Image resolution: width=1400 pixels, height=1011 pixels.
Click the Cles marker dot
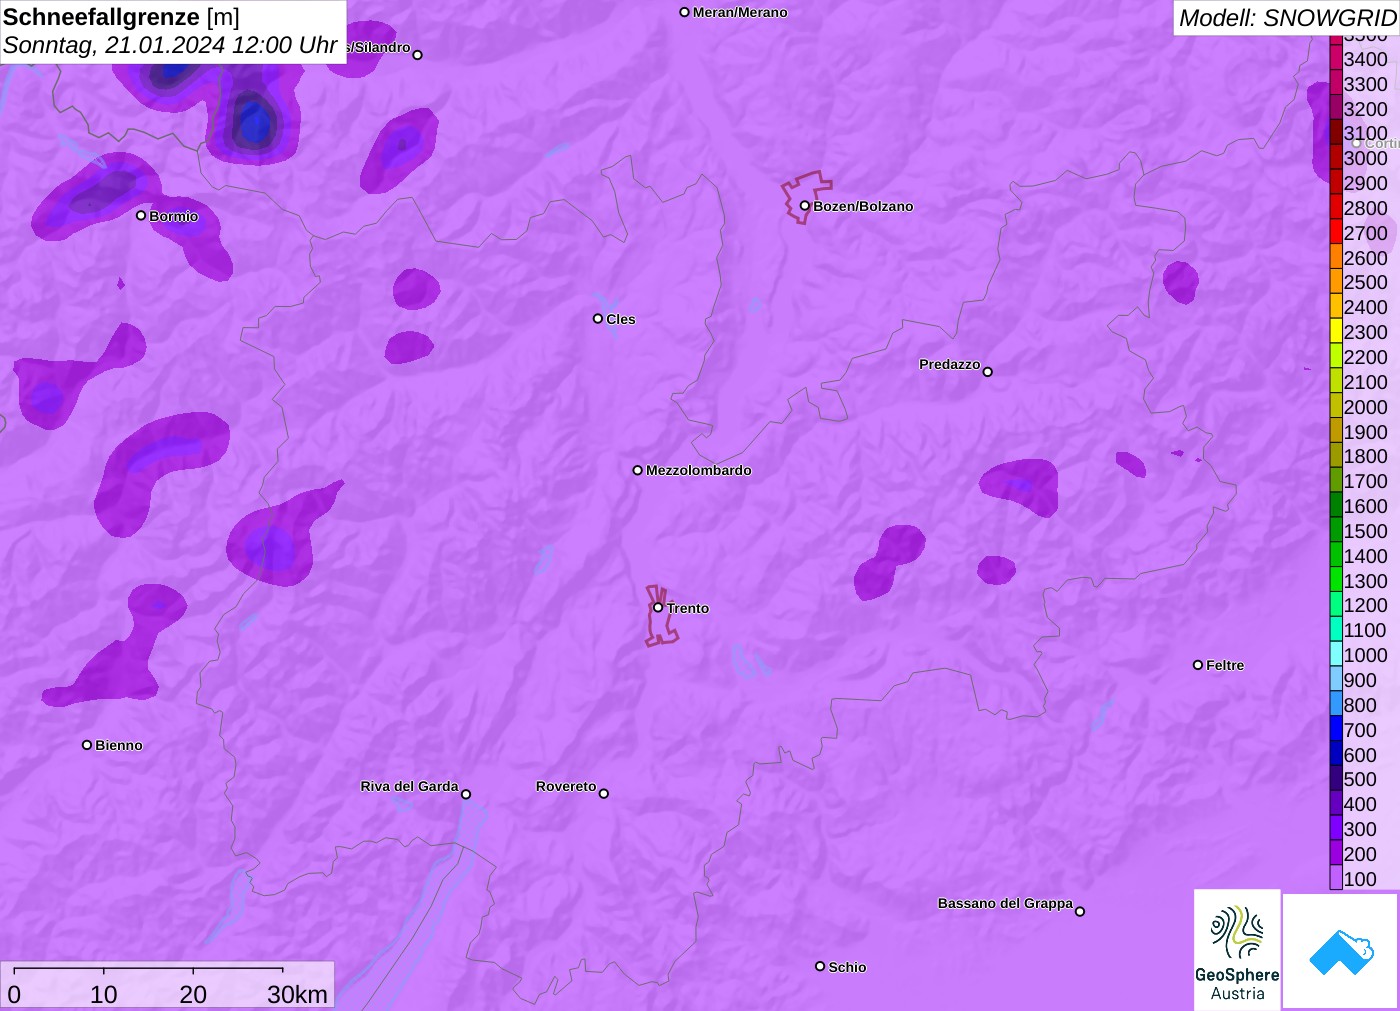coord(598,319)
